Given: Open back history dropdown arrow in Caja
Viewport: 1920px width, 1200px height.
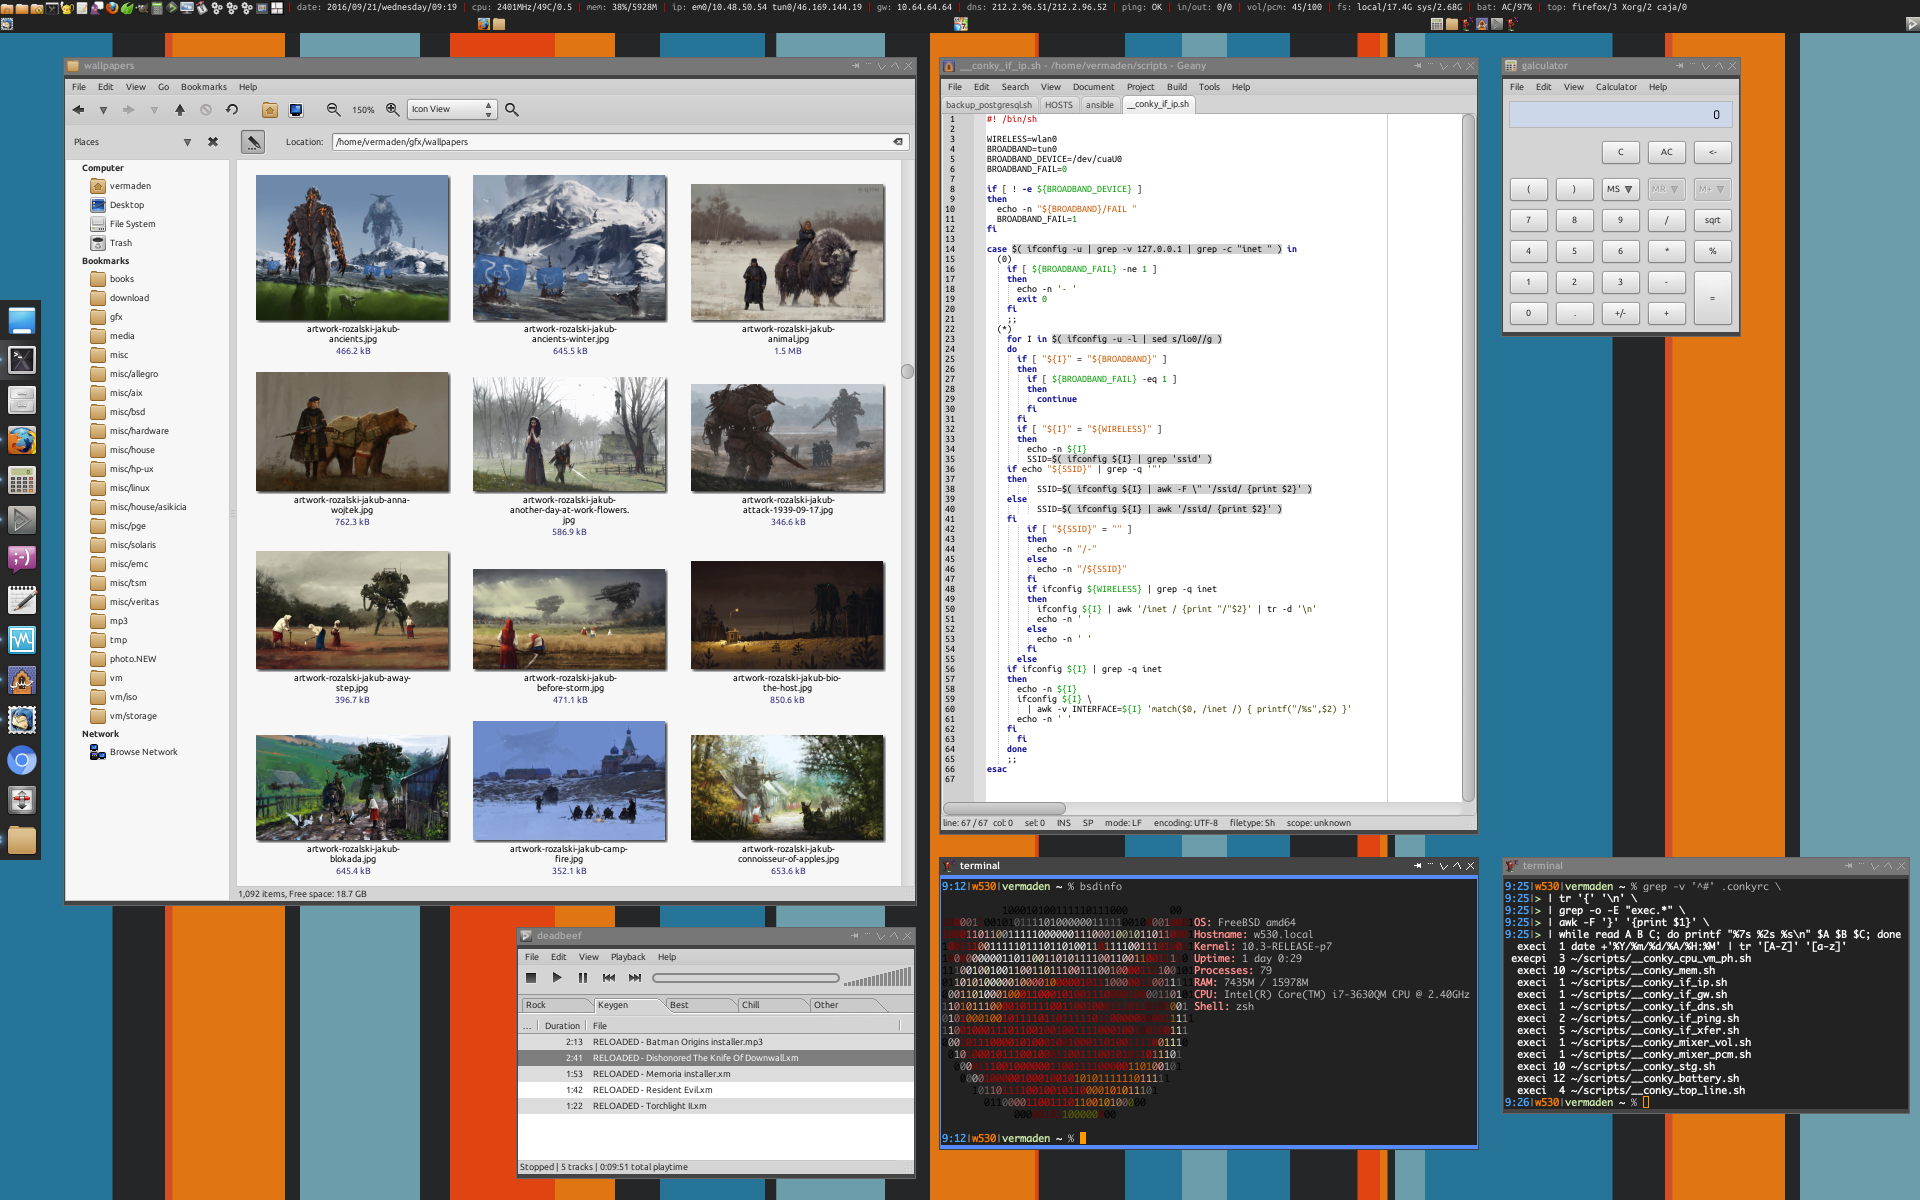Looking at the screenshot, I should pyautogui.click(x=103, y=110).
